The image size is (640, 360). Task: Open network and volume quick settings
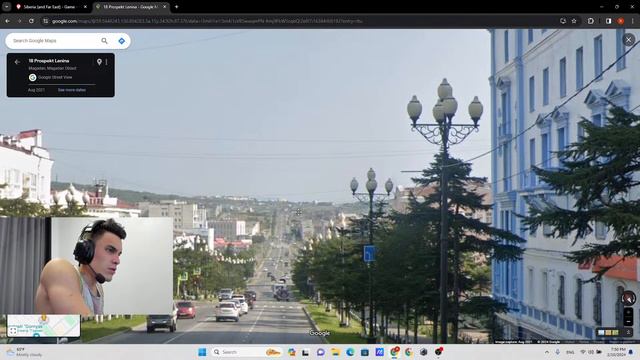[591, 352]
